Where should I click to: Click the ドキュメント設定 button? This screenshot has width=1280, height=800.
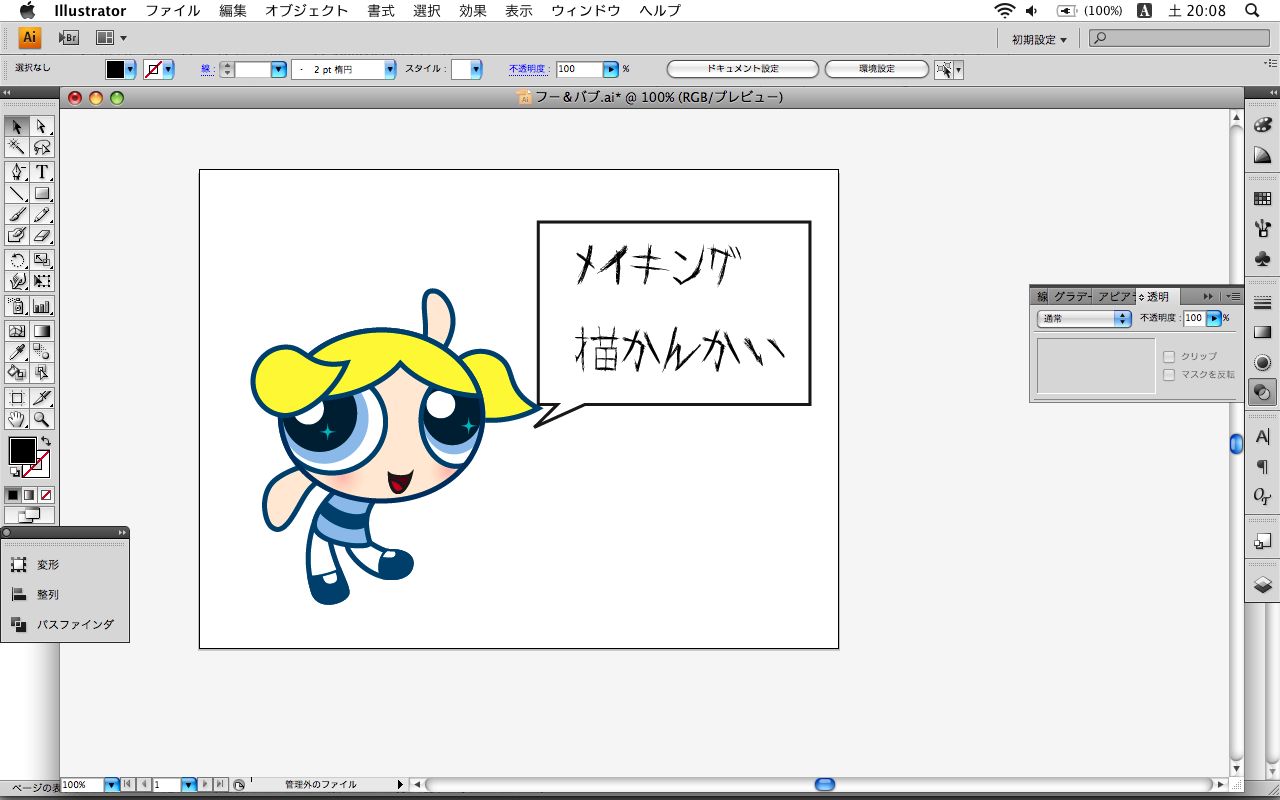pos(743,69)
